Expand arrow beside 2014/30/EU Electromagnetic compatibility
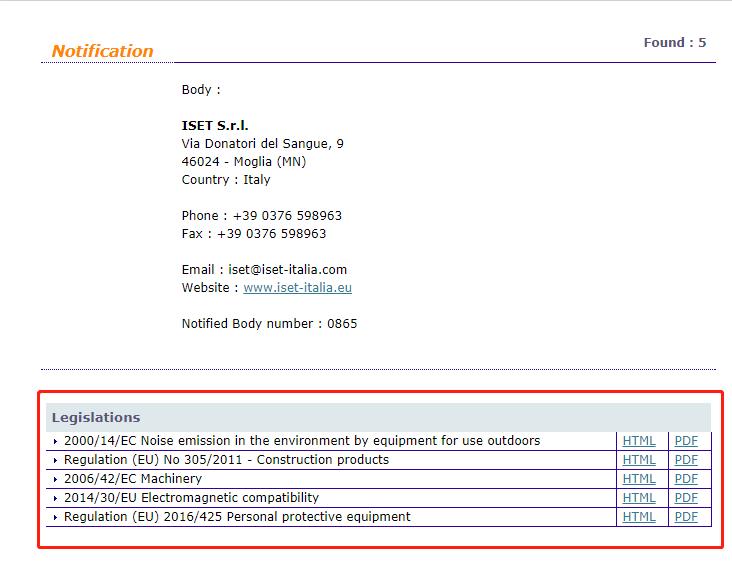 coord(56,499)
